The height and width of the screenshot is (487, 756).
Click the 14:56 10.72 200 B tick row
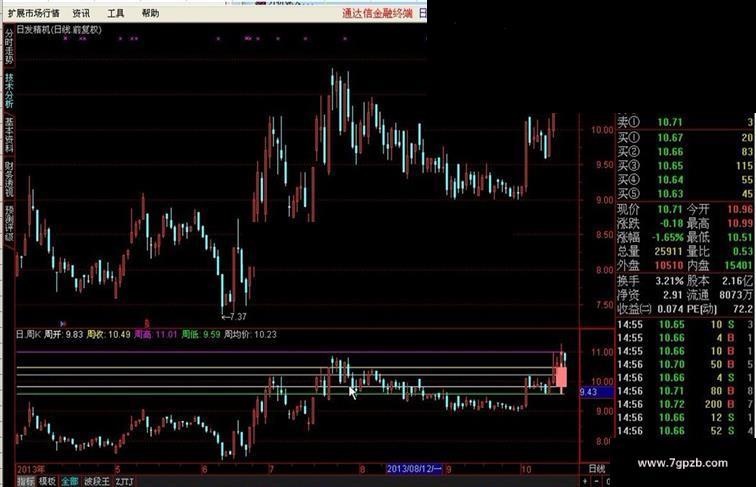[x=685, y=404]
